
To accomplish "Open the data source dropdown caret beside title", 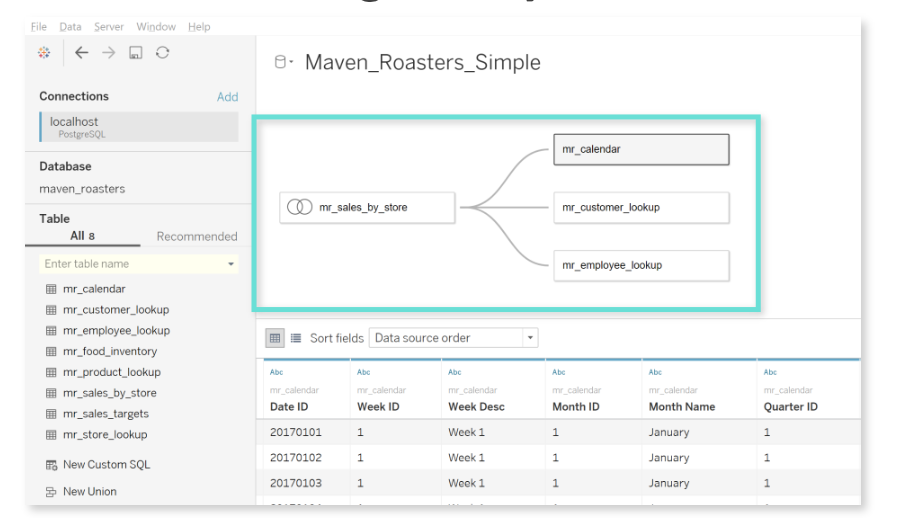I will point(291,62).
